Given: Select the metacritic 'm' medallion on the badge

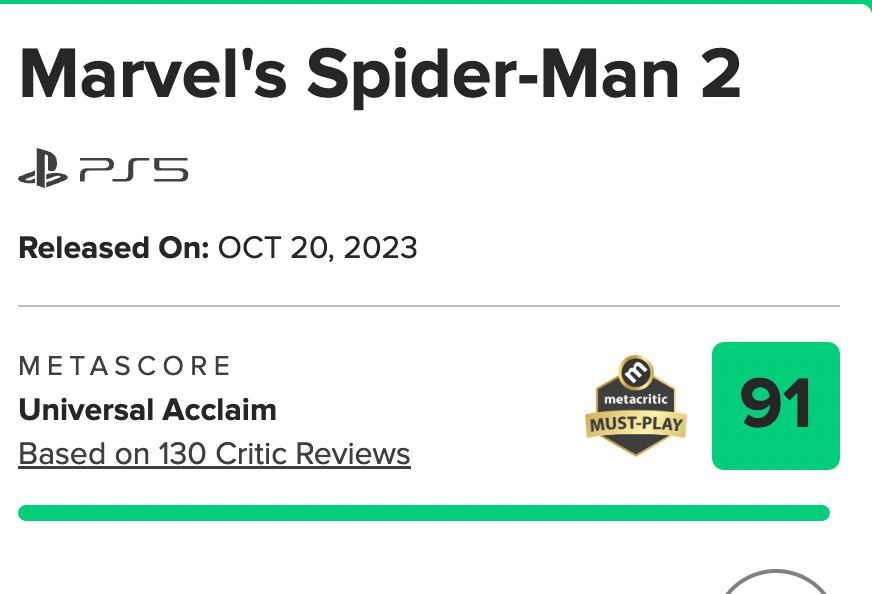Looking at the screenshot, I should tap(635, 373).
